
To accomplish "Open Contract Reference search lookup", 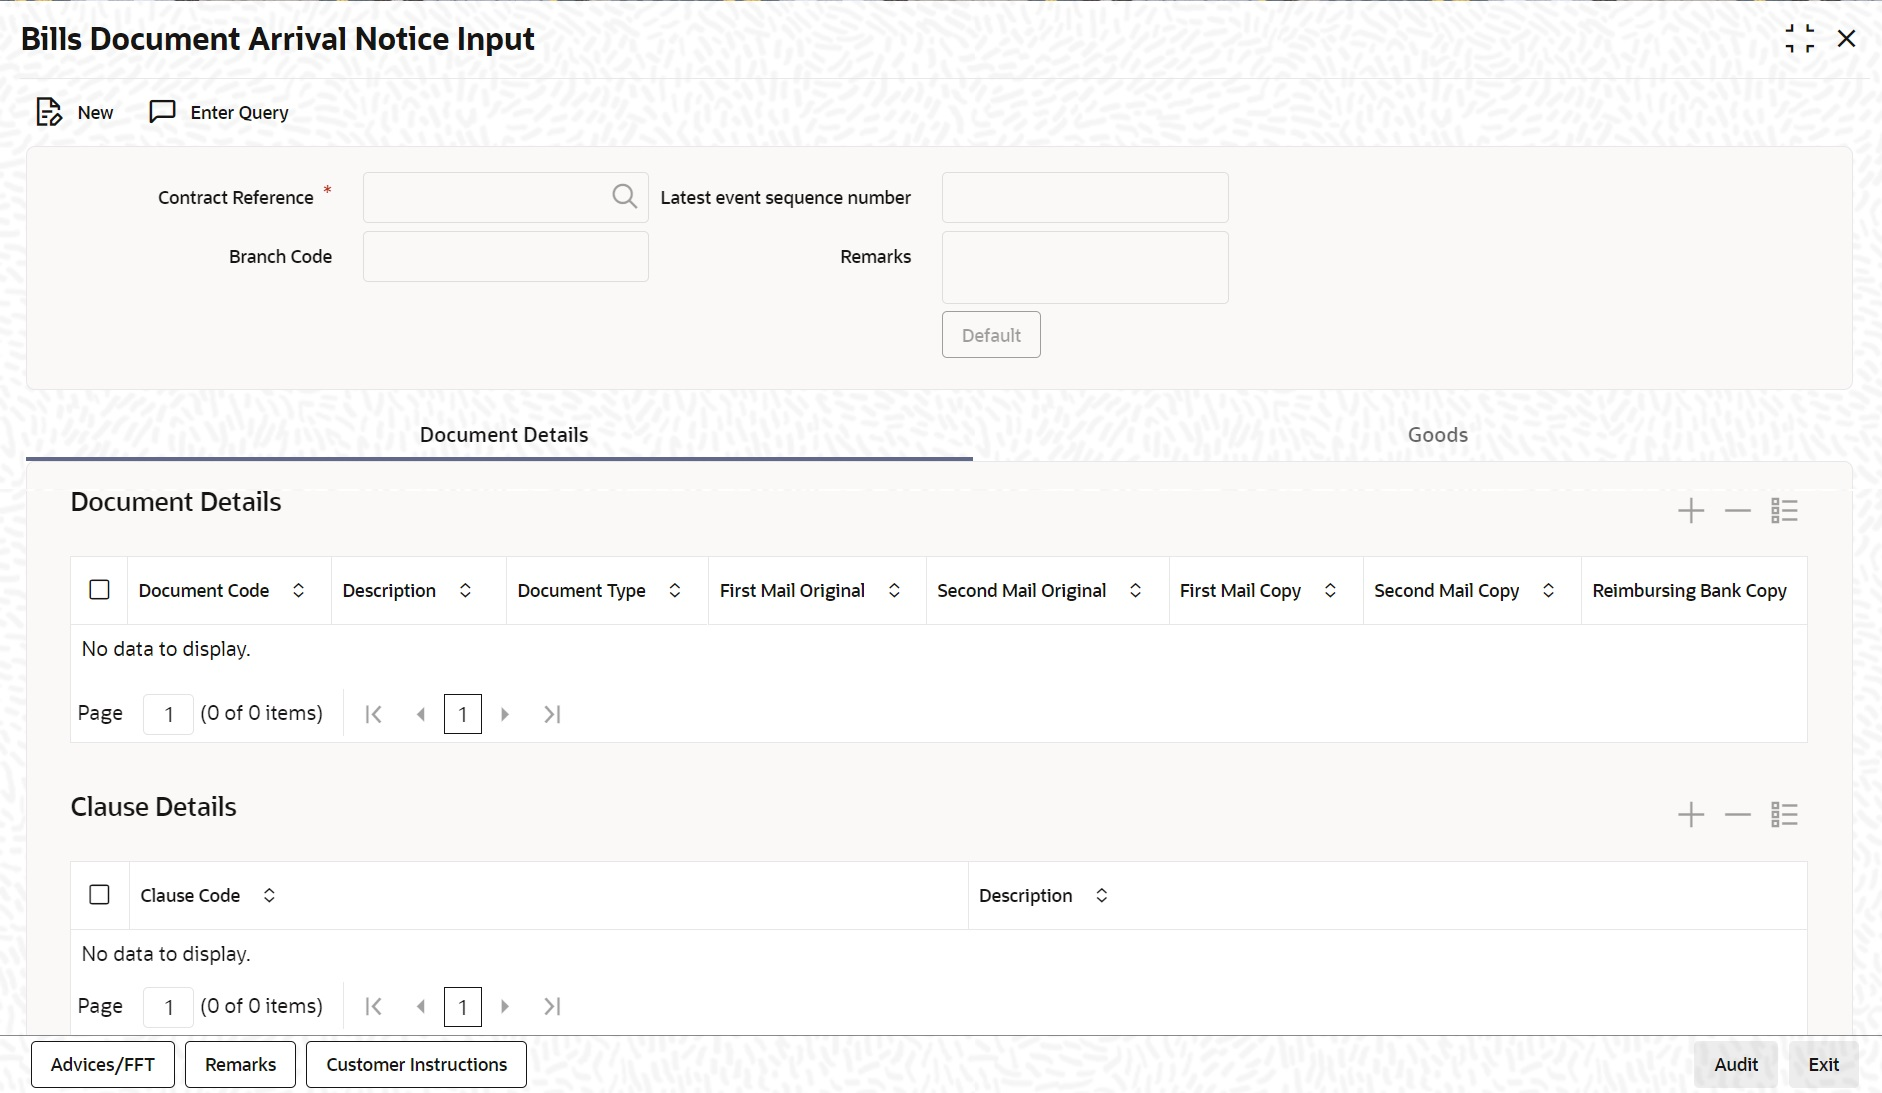I will (x=624, y=197).
